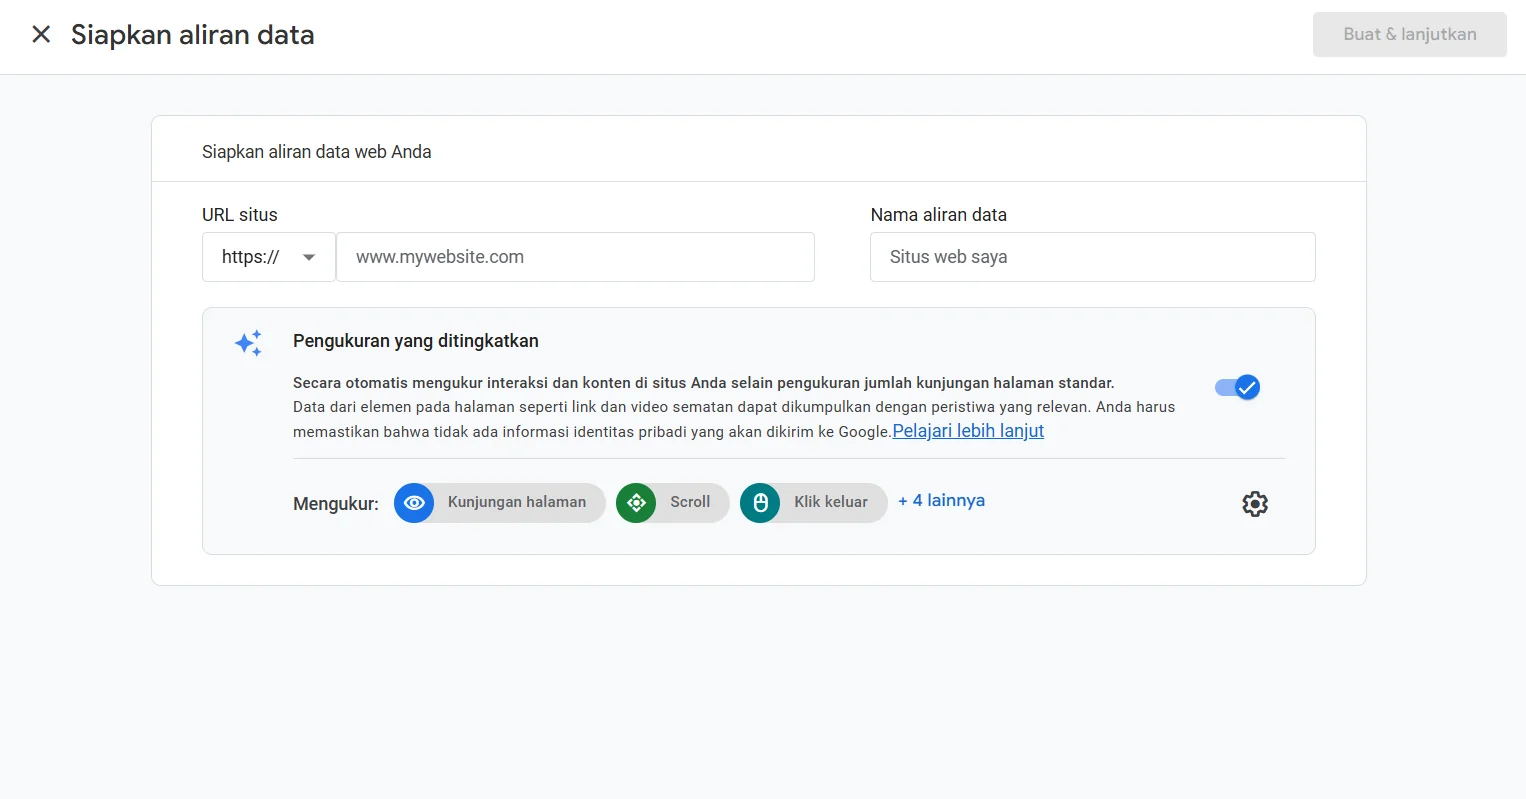This screenshot has width=1526, height=799.
Task: Toggle off Pengukuran yang ditingkatkan switch
Action: (1238, 388)
